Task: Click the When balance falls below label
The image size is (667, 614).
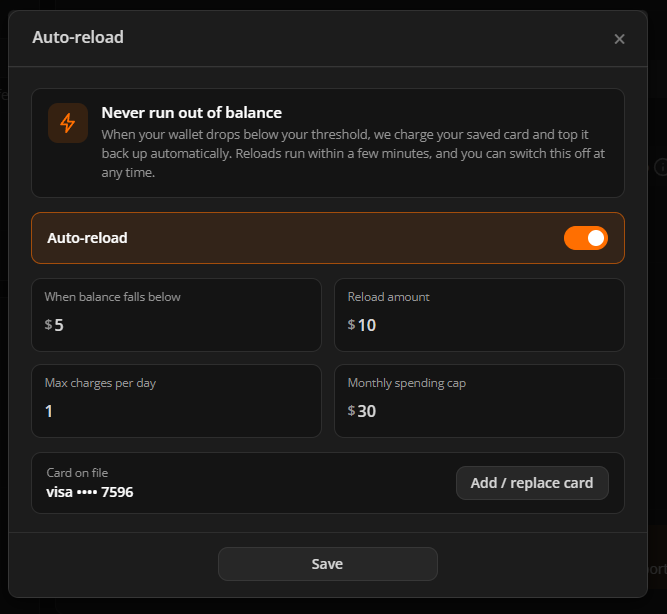Action: point(113,297)
